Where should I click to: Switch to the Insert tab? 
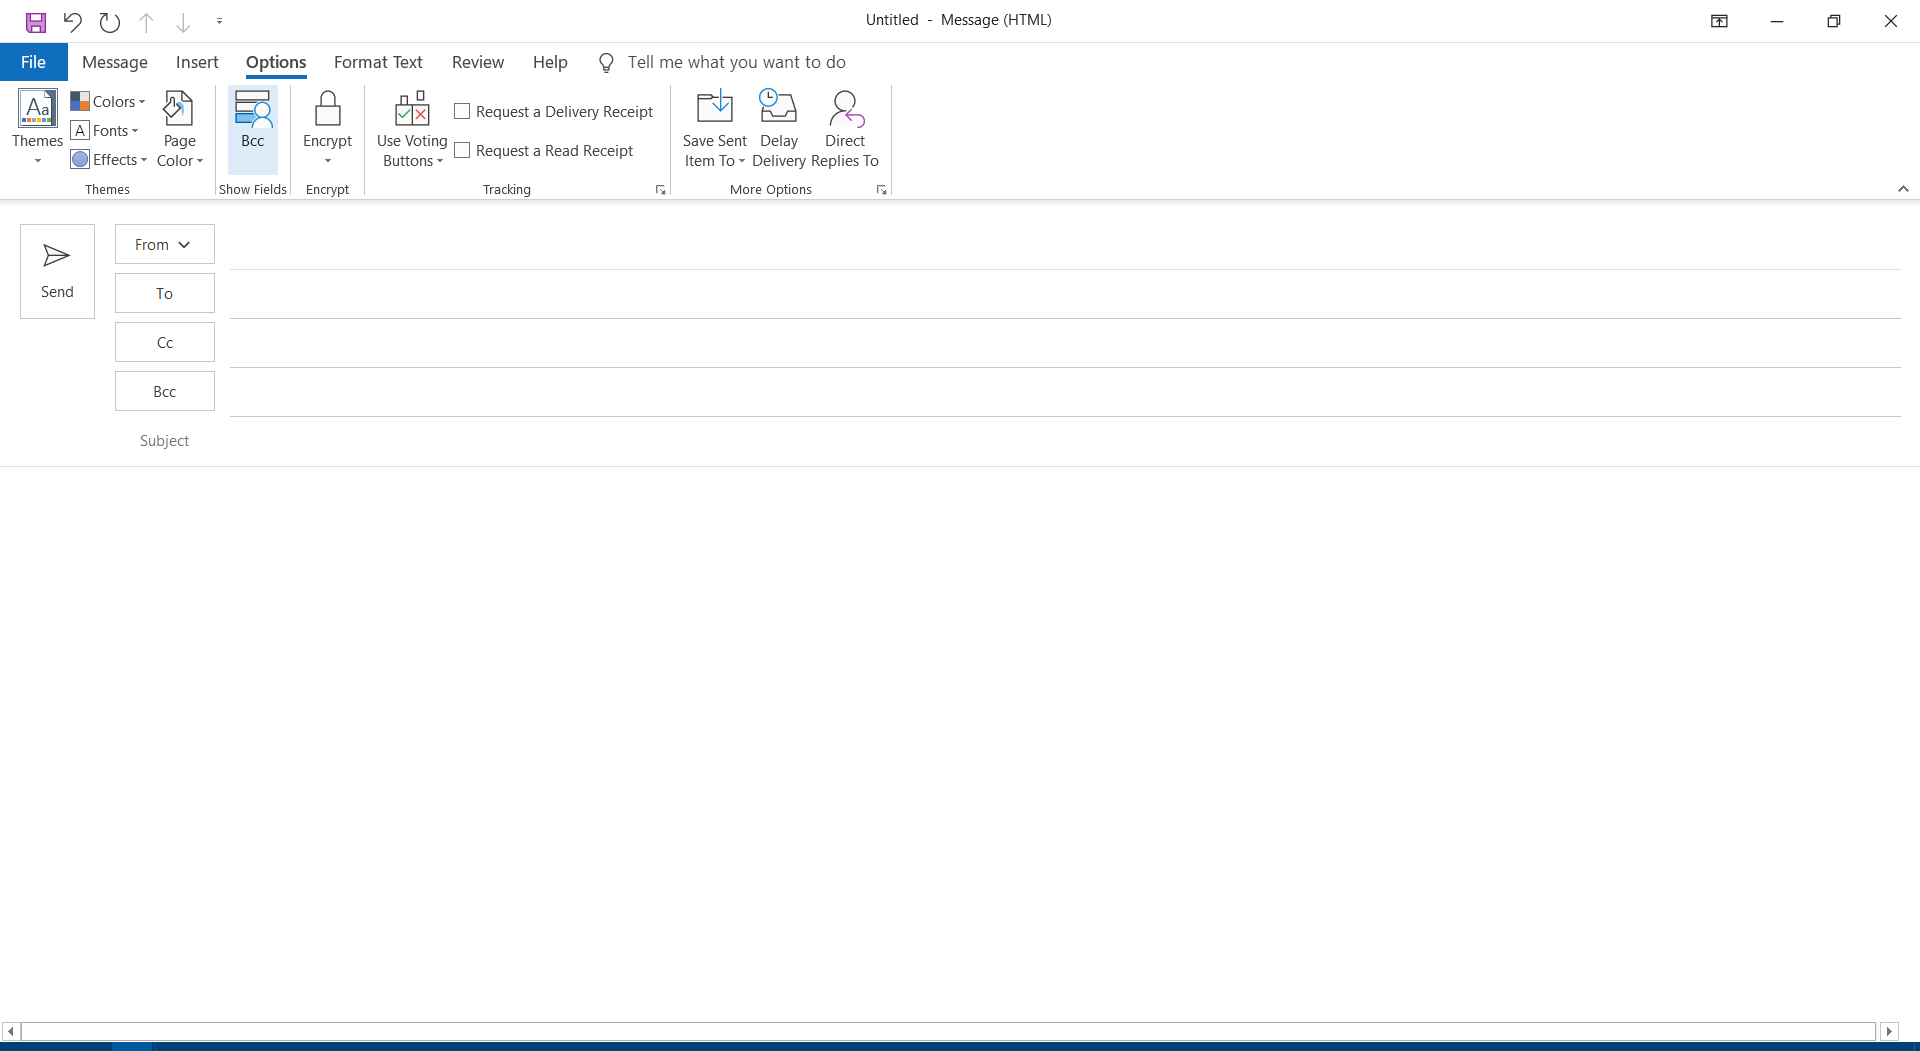point(197,62)
